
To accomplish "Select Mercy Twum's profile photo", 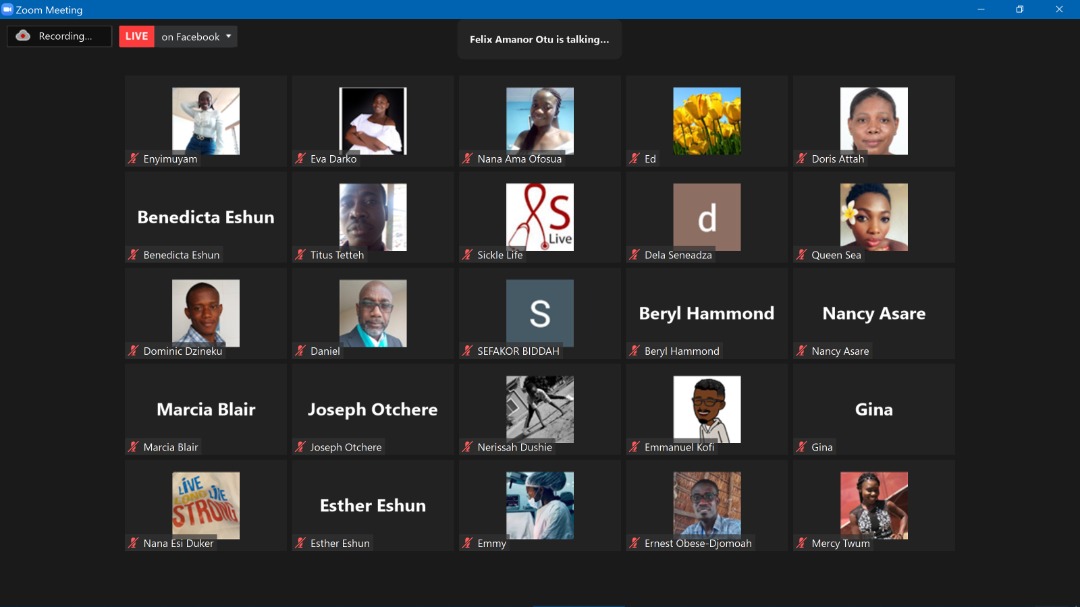I will [874, 505].
